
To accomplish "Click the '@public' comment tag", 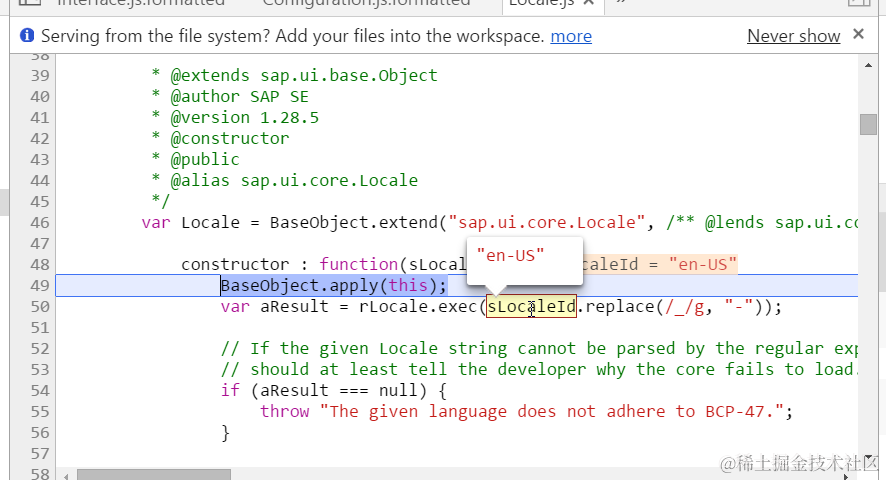I will click(x=205, y=159).
